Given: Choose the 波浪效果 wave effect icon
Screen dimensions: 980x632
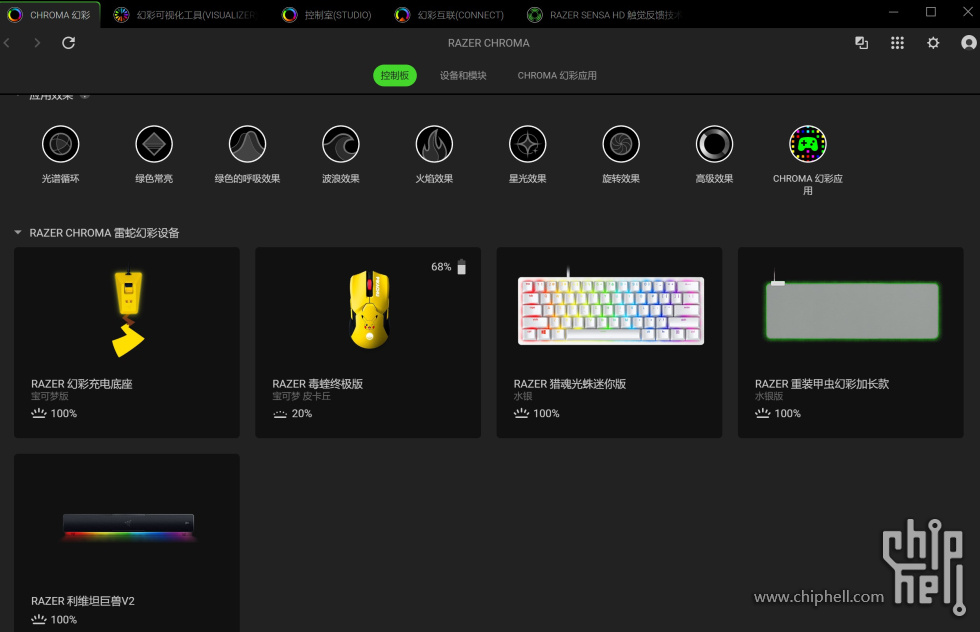Looking at the screenshot, I should click(341, 144).
